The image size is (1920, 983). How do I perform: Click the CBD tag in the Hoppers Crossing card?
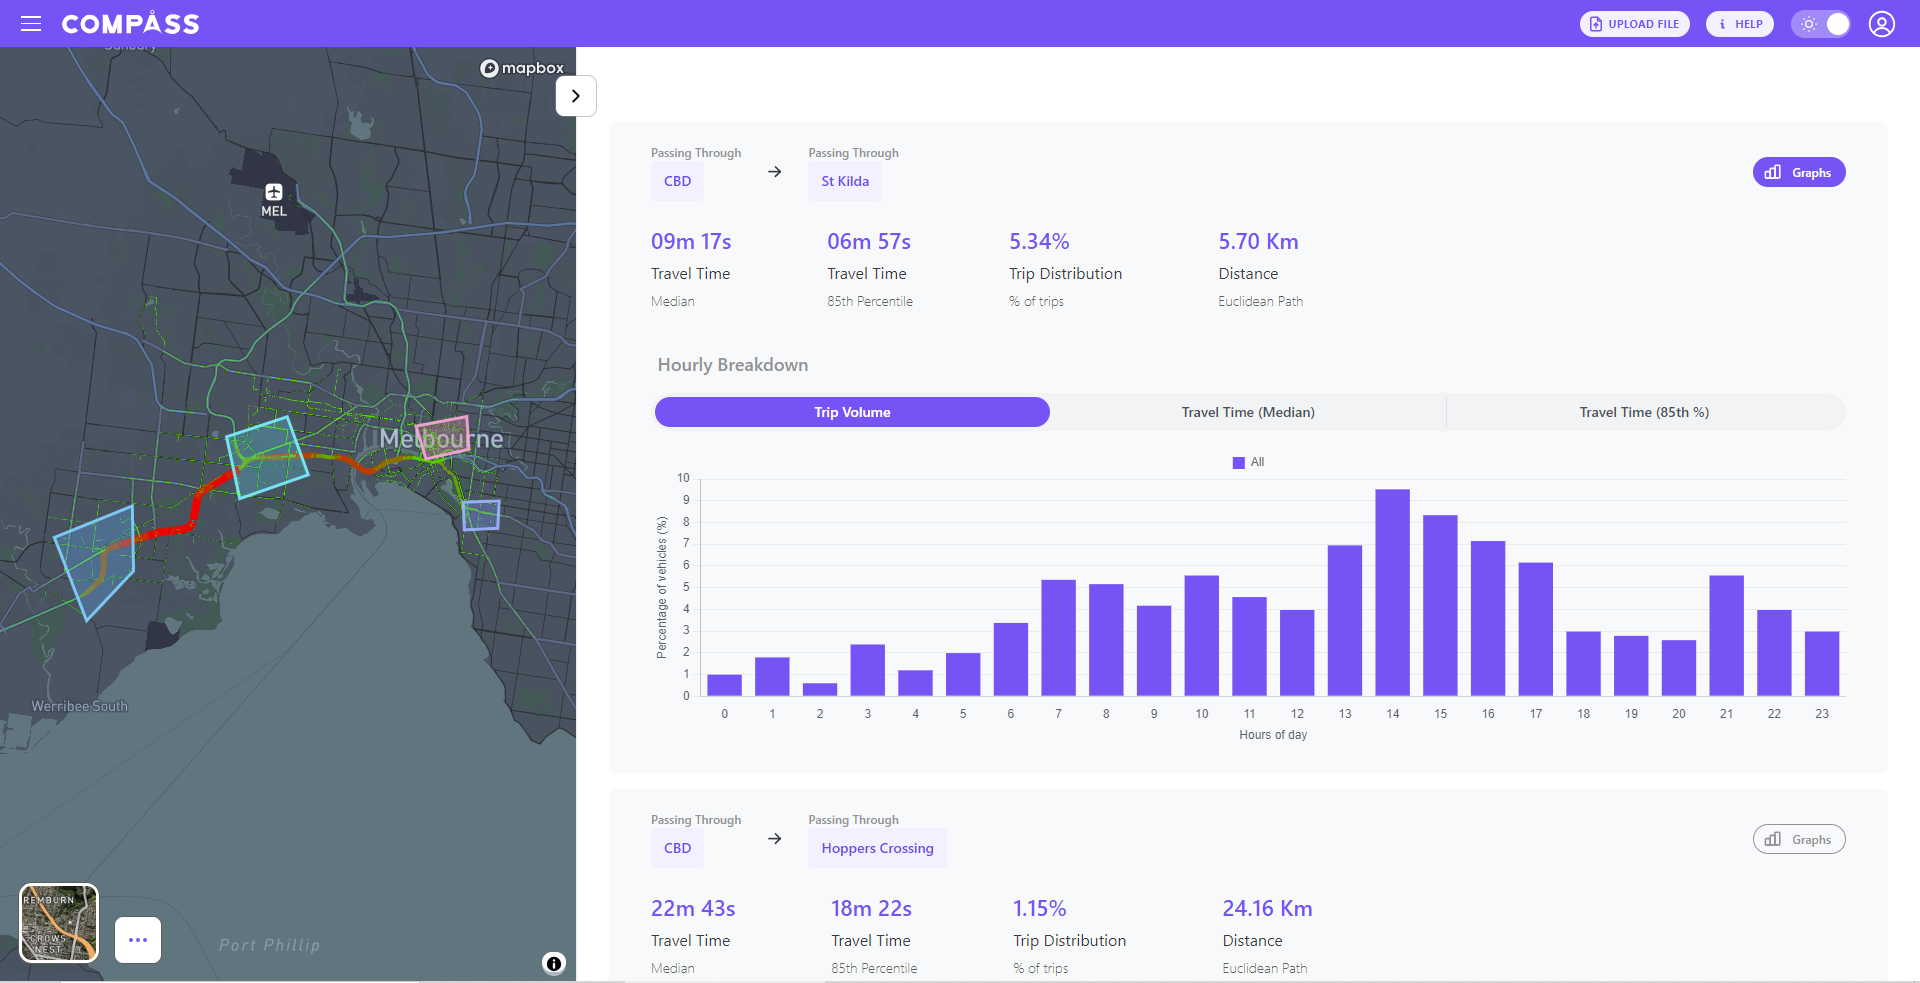[x=677, y=848]
